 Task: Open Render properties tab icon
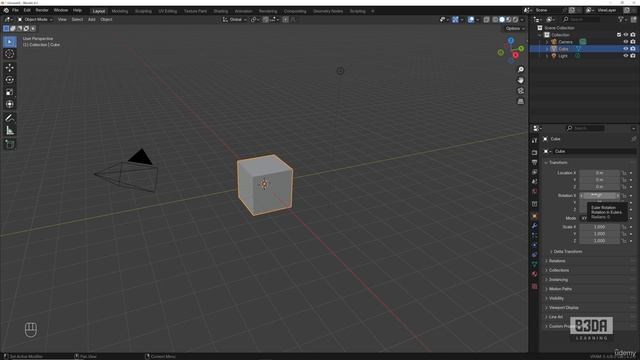click(x=535, y=153)
